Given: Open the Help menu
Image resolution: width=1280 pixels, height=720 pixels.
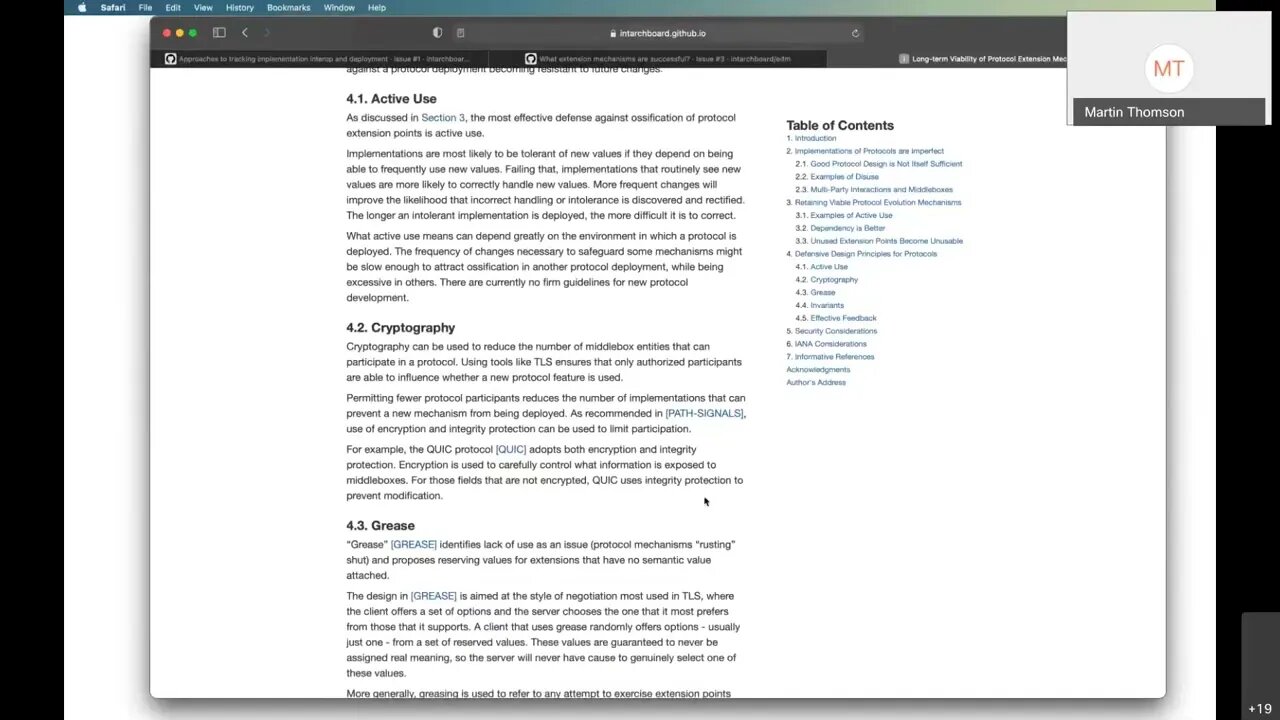Looking at the screenshot, I should click(377, 7).
